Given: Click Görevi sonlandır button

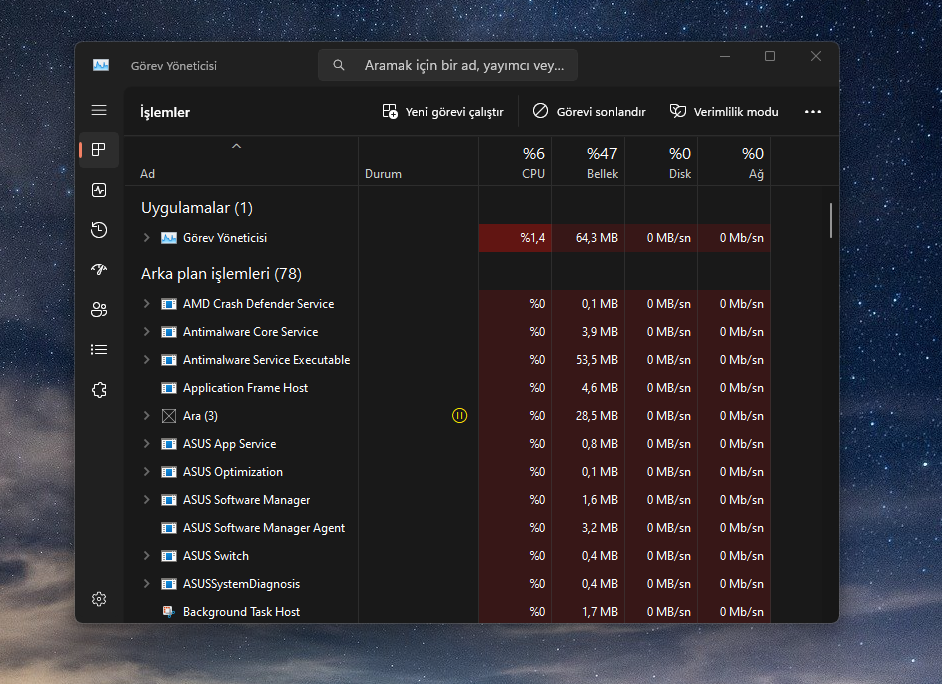Looking at the screenshot, I should [589, 112].
